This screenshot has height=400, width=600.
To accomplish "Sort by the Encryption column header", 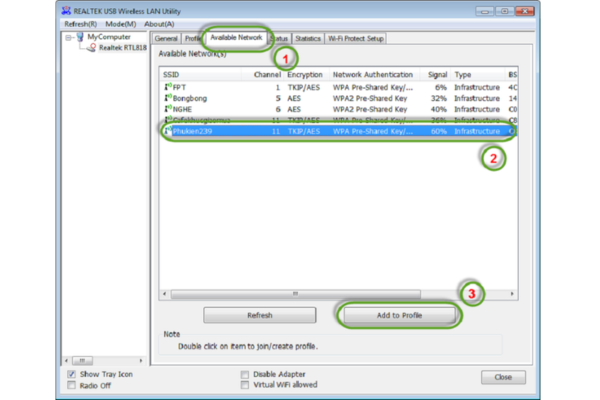I will [307, 75].
